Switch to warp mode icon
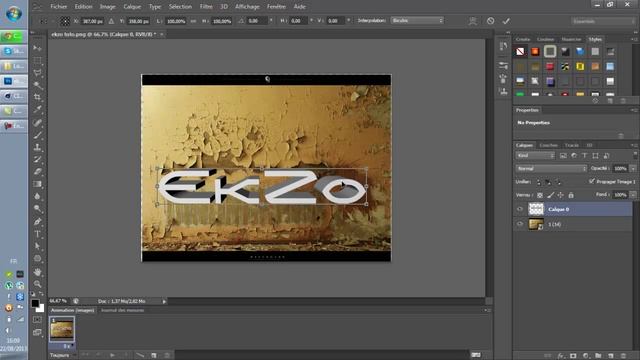The height and width of the screenshot is (360, 640). click(x=473, y=21)
